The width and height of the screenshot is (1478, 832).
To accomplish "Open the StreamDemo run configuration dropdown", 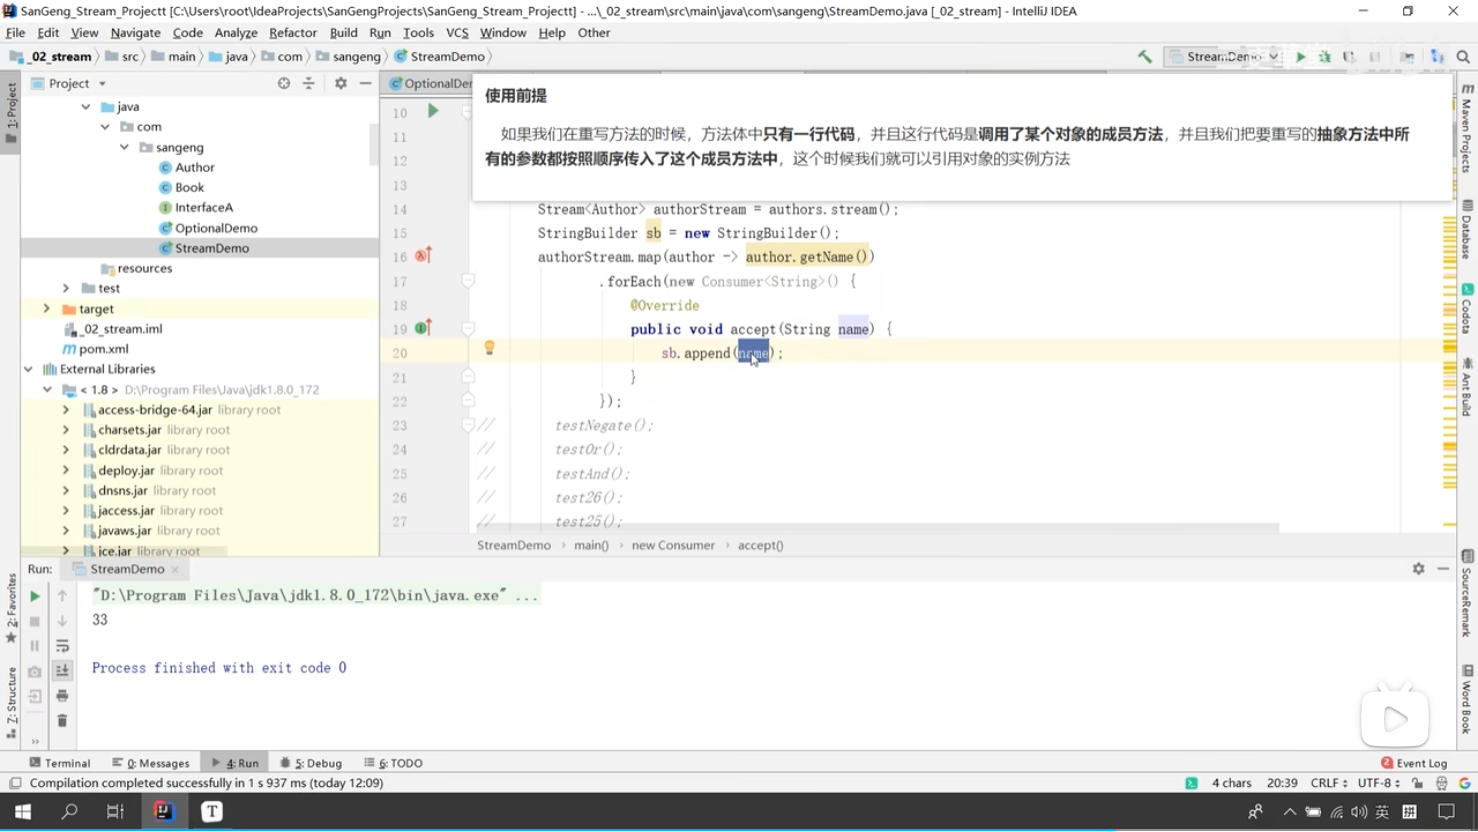I will [1225, 57].
